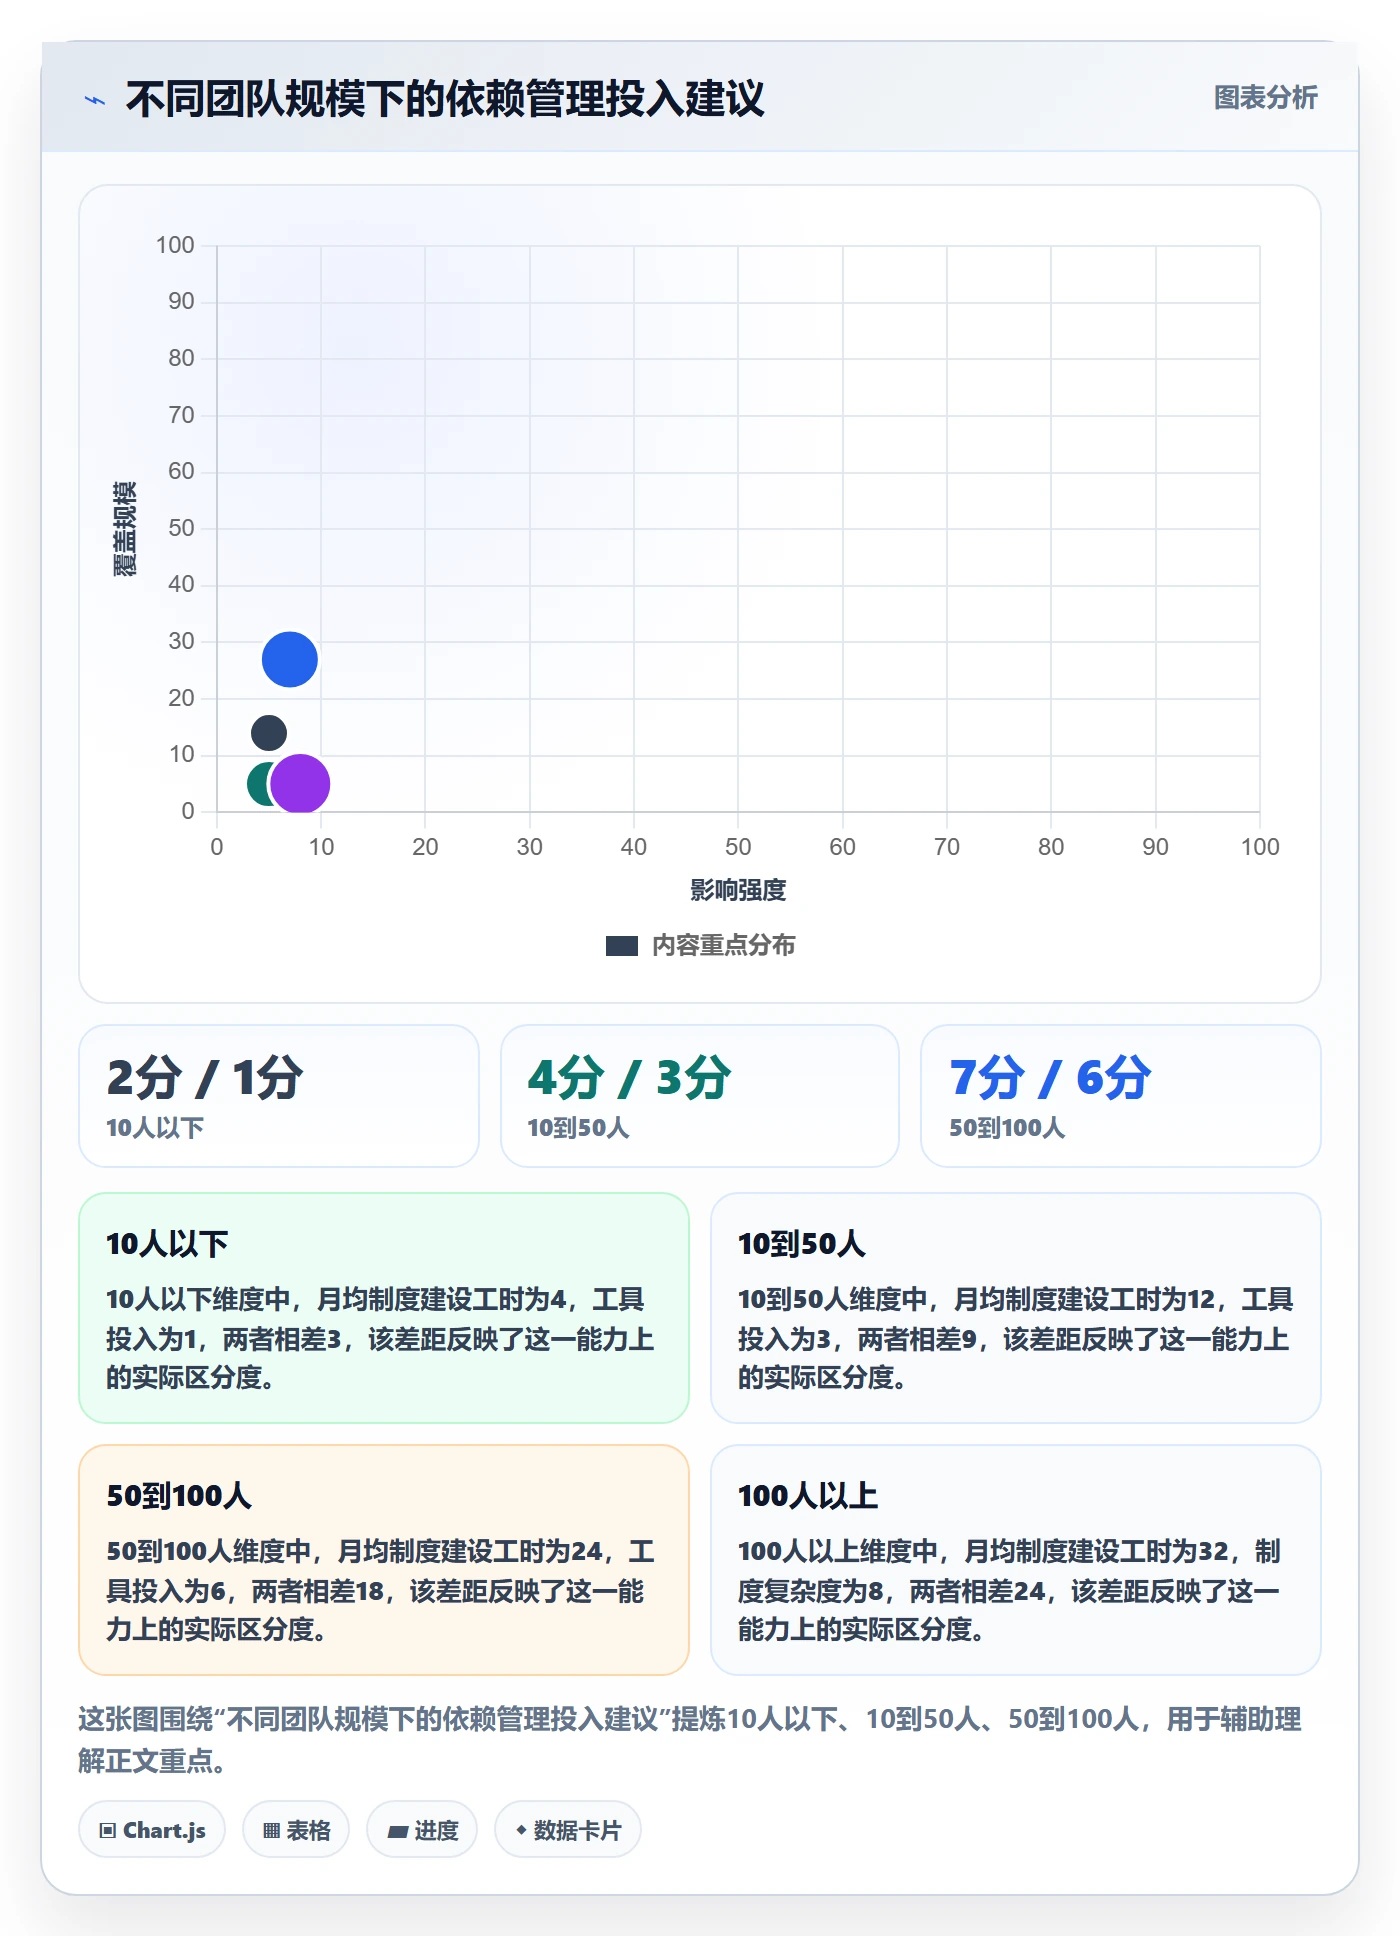The height and width of the screenshot is (1936, 1400).
Task: Click the paragraph mentioning 两者相差3
Action: pyautogui.click(x=381, y=1338)
